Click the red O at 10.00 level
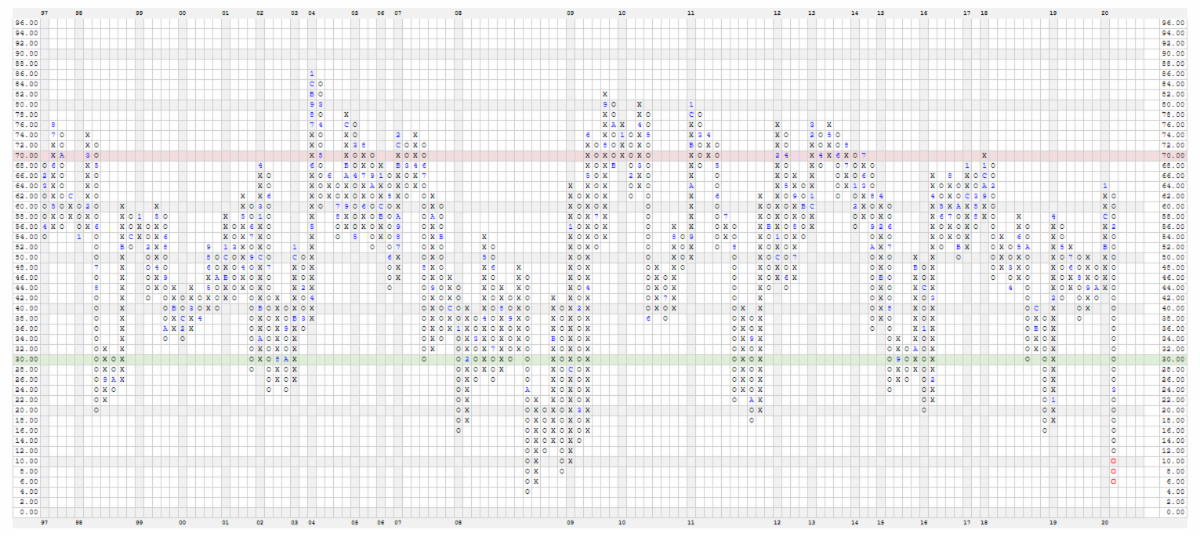 (1113, 461)
